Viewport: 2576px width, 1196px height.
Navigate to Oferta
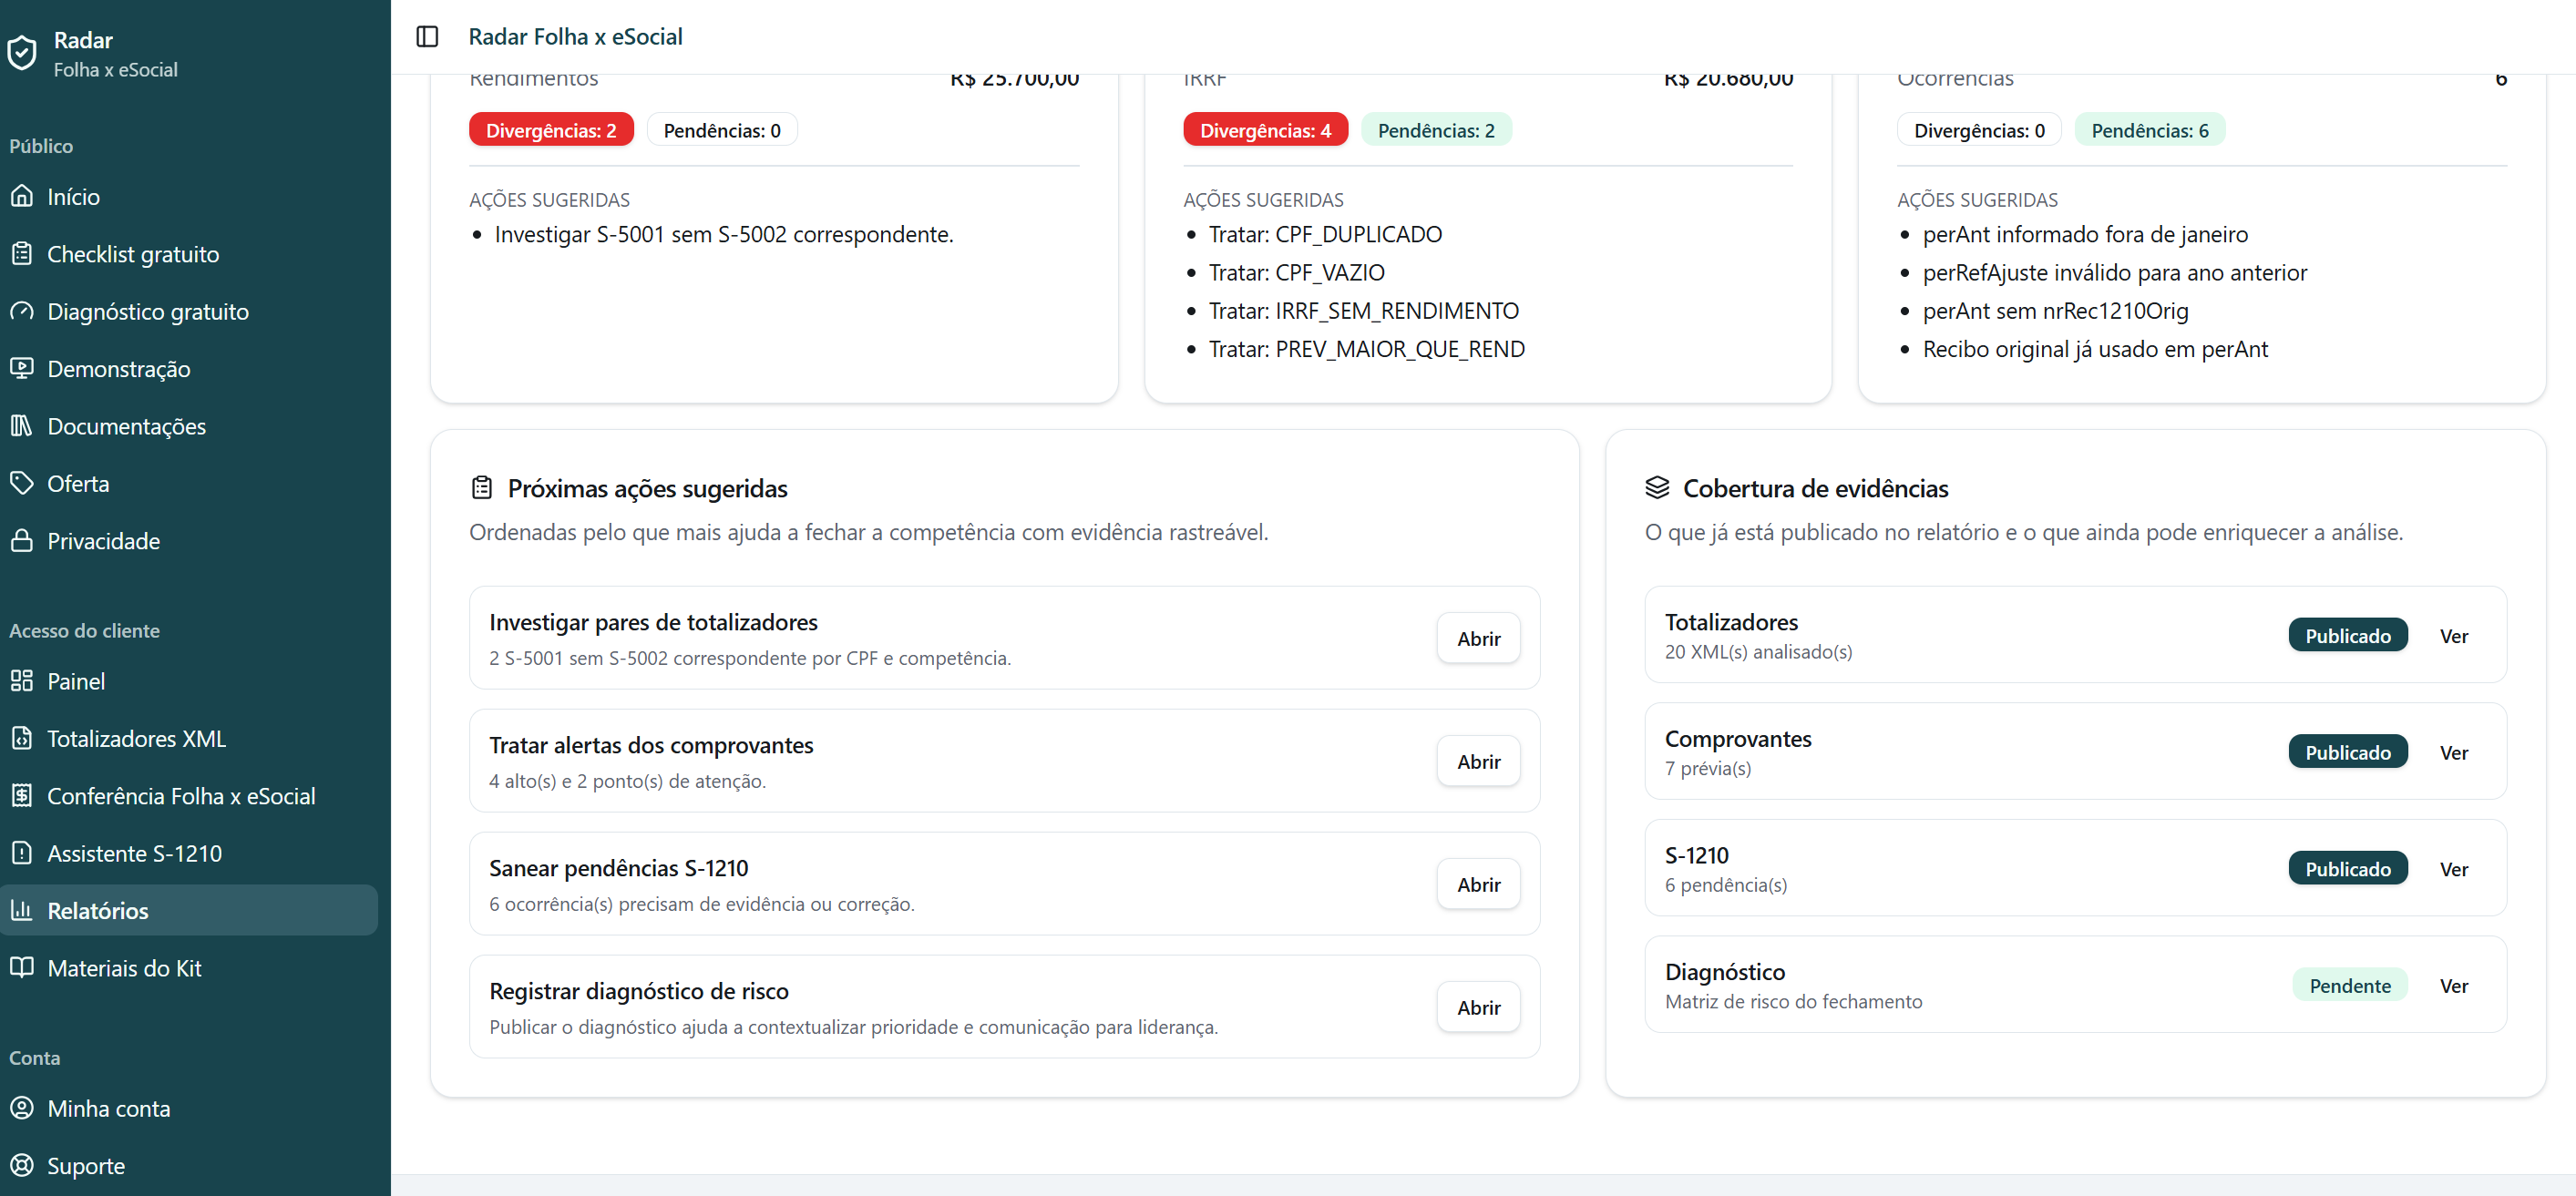[189, 483]
